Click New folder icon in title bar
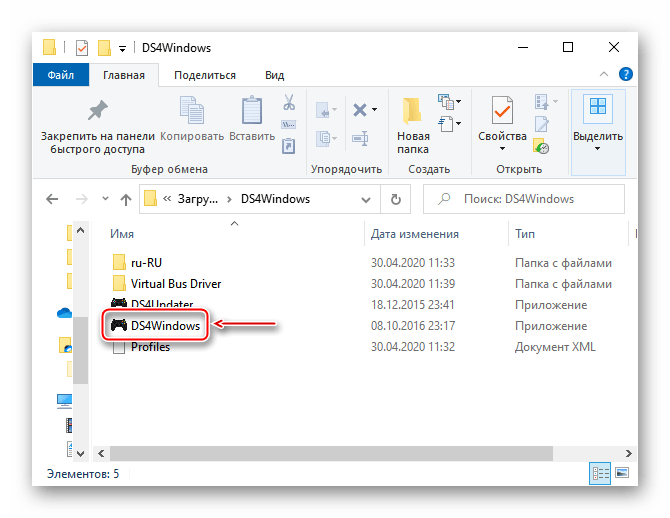The width and height of the screenshot is (670, 518). click(104, 48)
